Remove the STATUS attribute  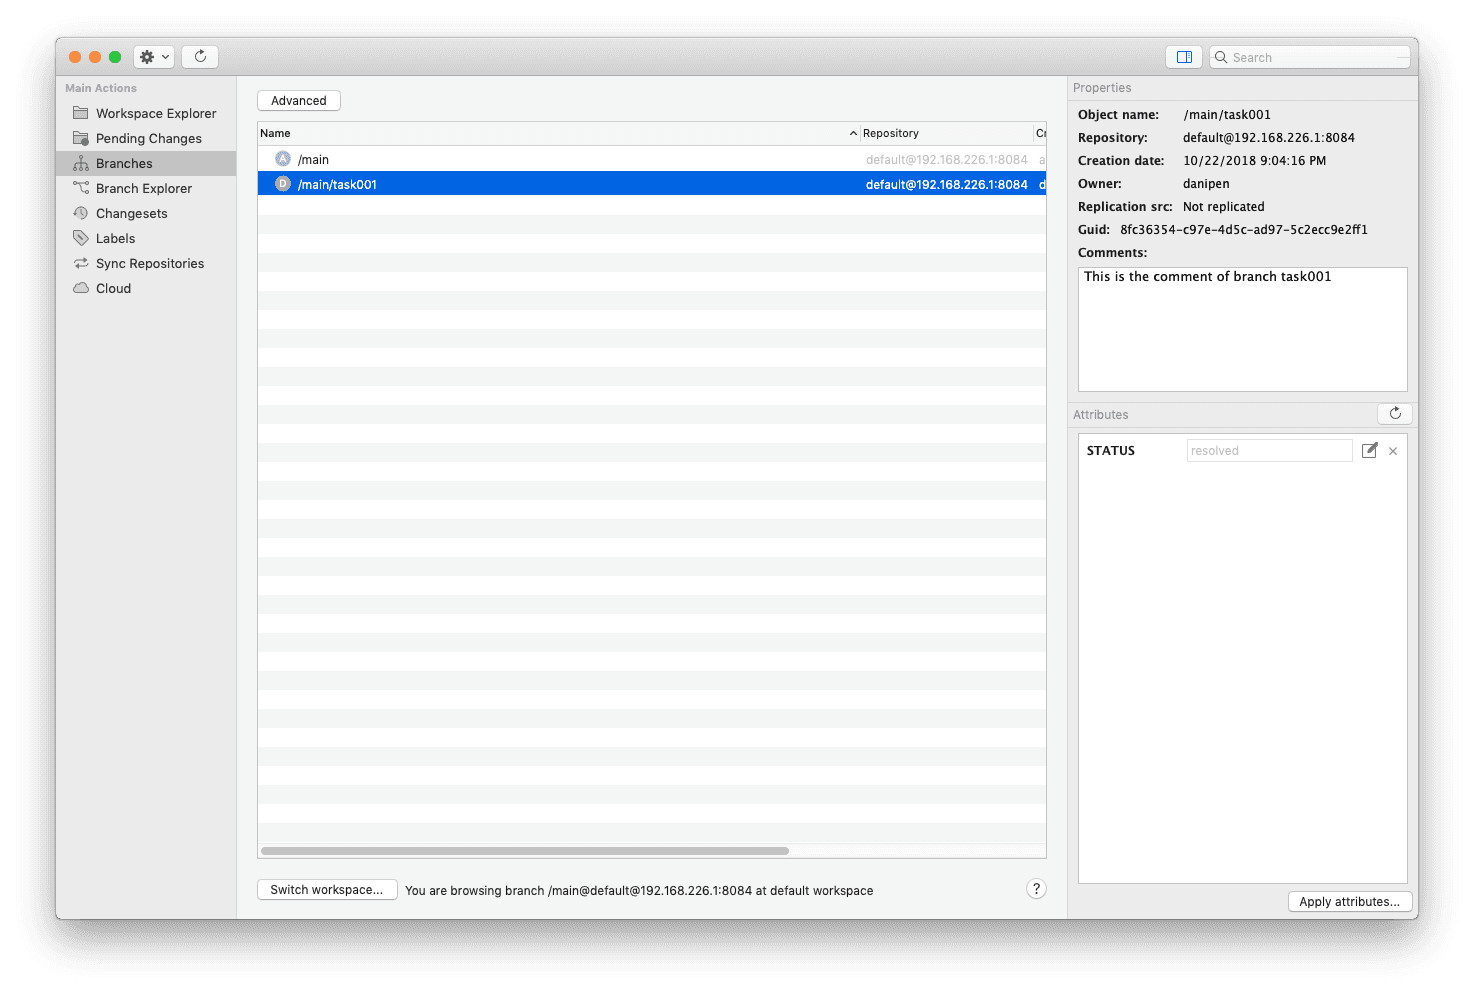click(1392, 450)
